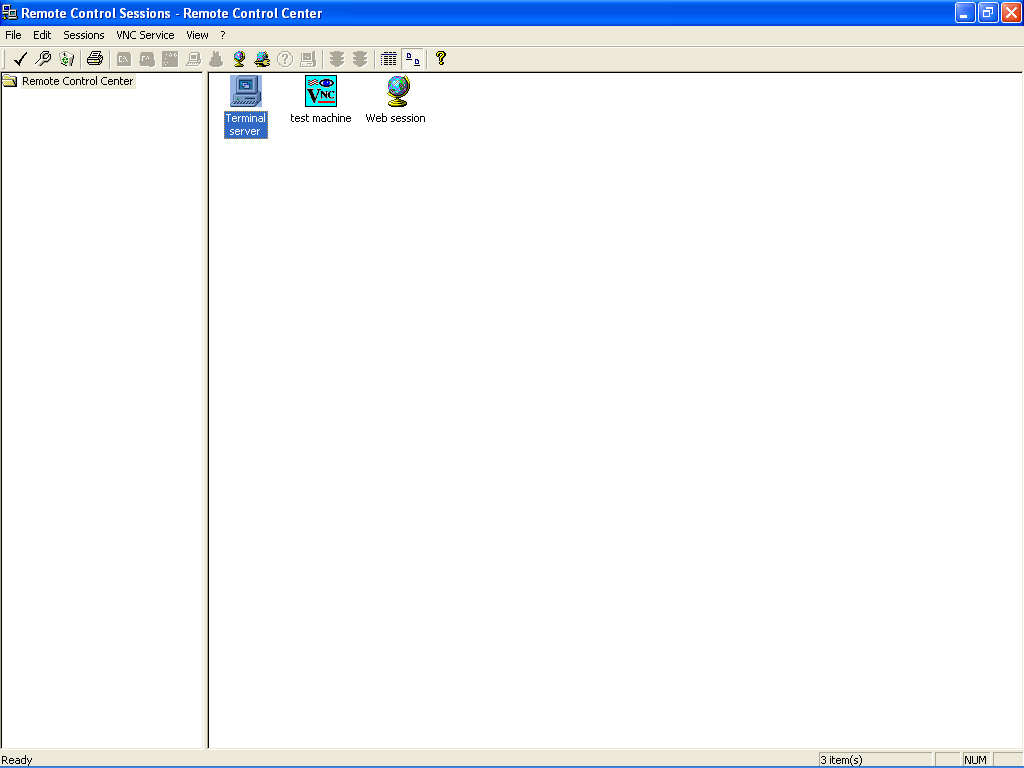
Task: Open session properties using the wrench icon
Action: point(44,59)
